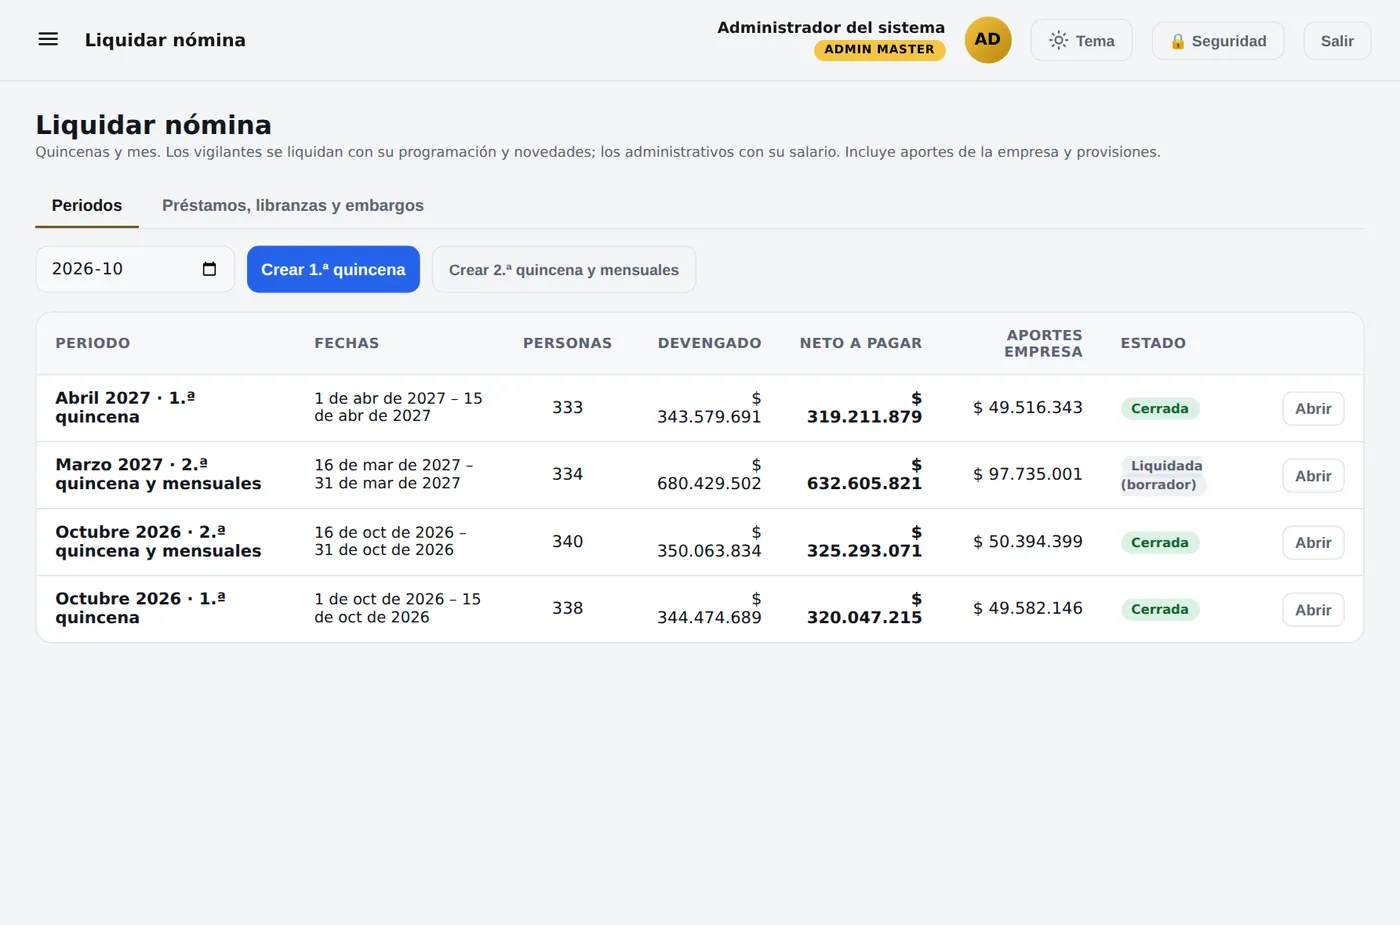The image size is (1400, 925).
Task: Click neto a pagar $ 320.047.215
Action: click(864, 608)
